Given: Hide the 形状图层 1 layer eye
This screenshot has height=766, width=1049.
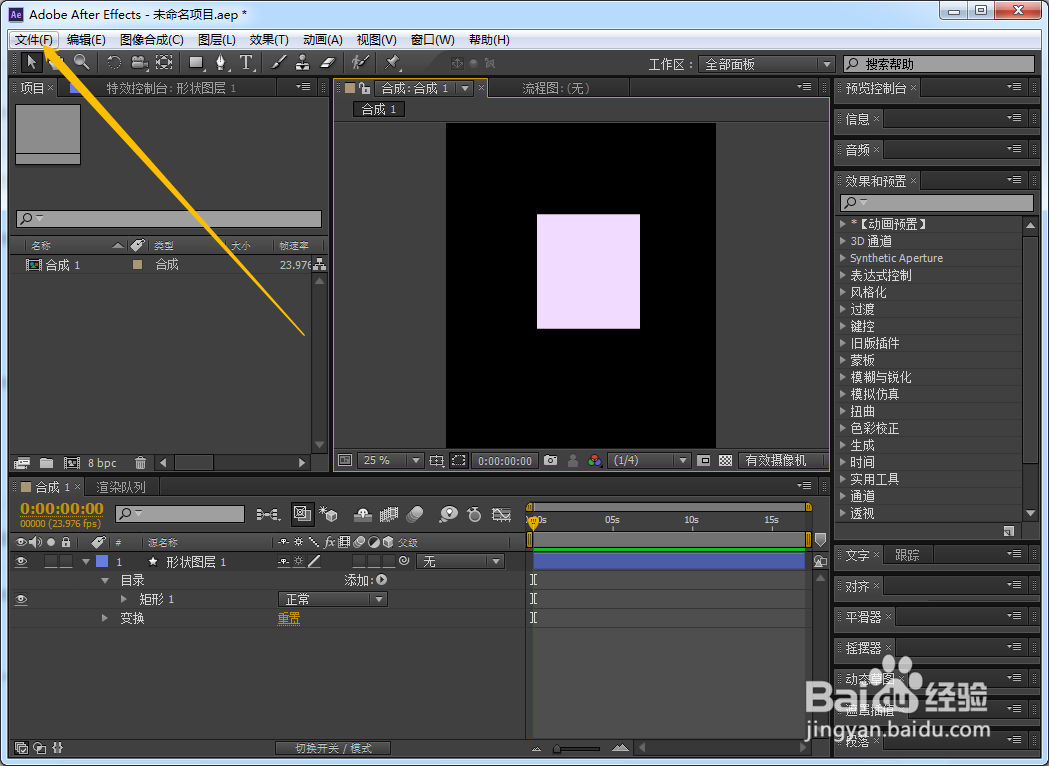Looking at the screenshot, I should click(x=21, y=561).
